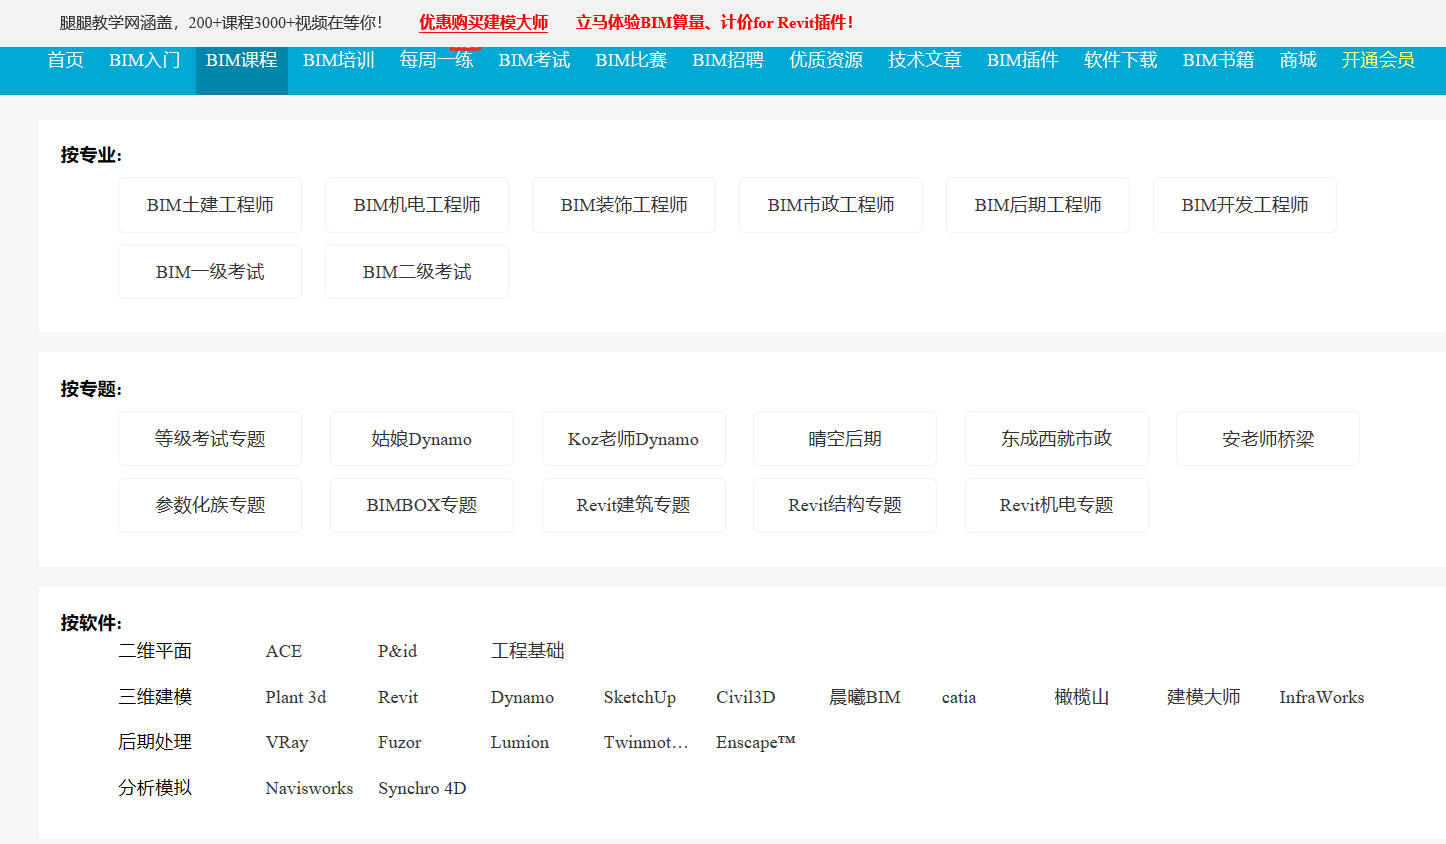1446x844 pixels.
Task: Open the Lumion software link
Action: pos(520,742)
